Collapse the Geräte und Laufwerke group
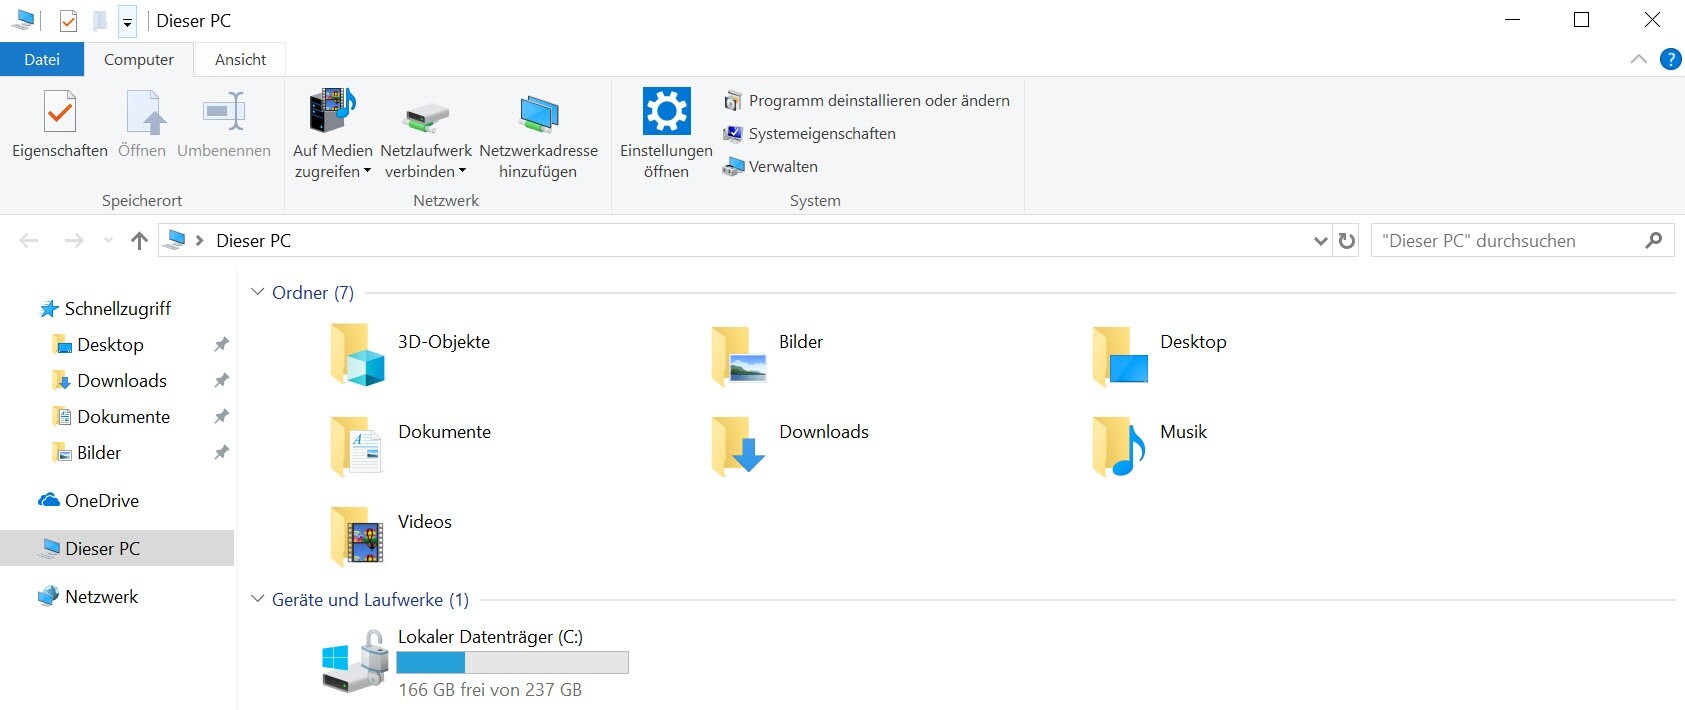 point(257,599)
